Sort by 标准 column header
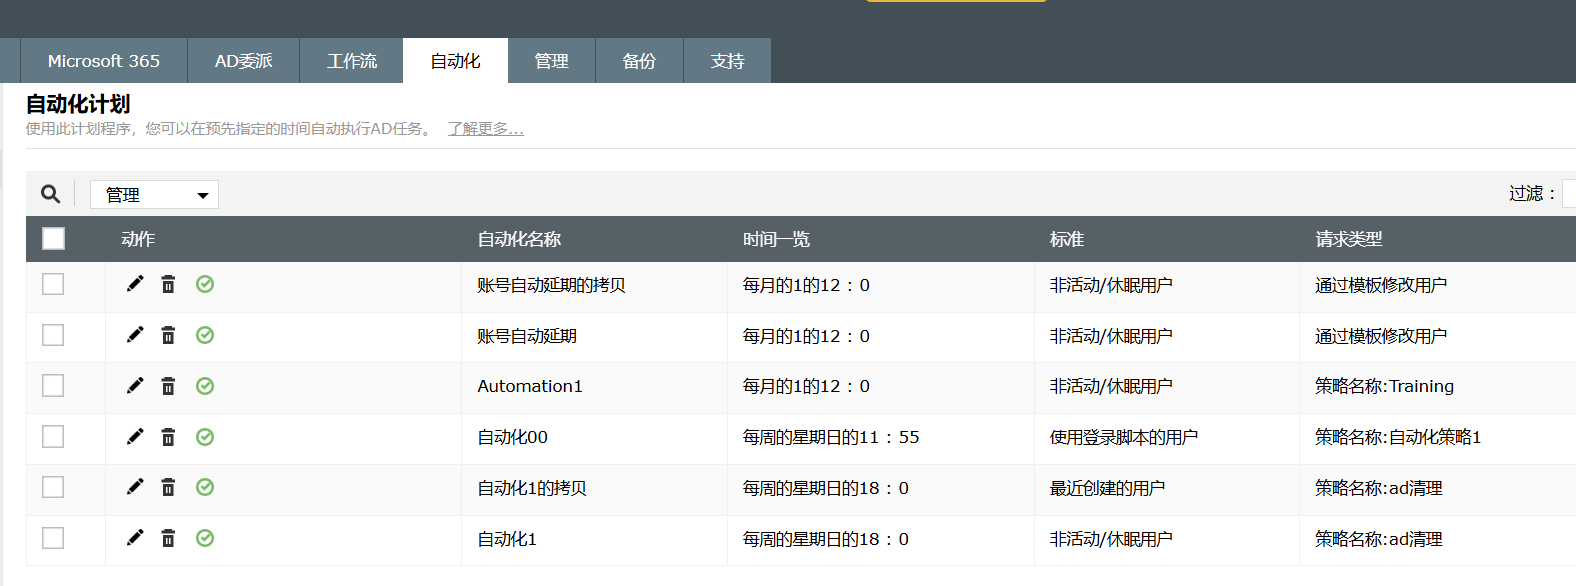The height and width of the screenshot is (586, 1576). click(1067, 239)
